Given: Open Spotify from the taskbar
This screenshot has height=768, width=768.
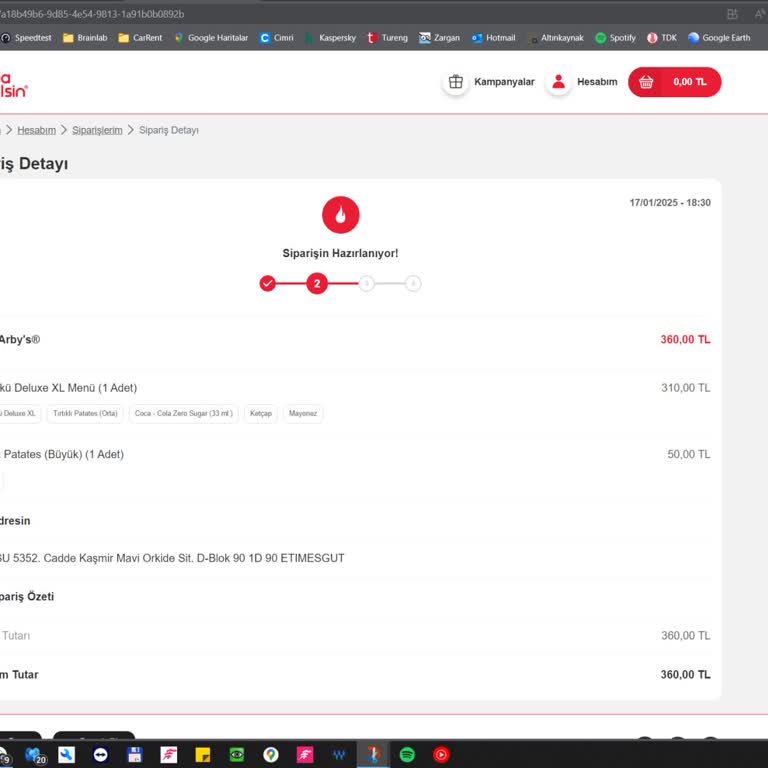Looking at the screenshot, I should pos(407,755).
